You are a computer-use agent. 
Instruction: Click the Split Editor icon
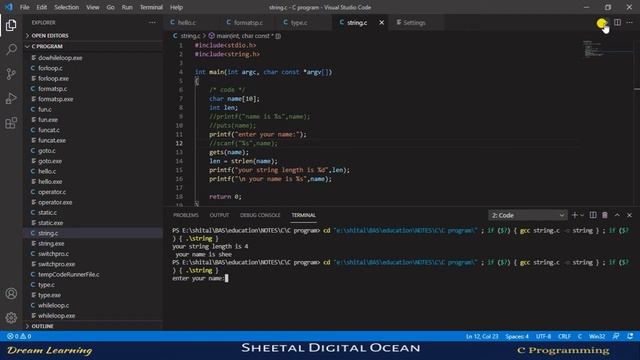point(617,22)
